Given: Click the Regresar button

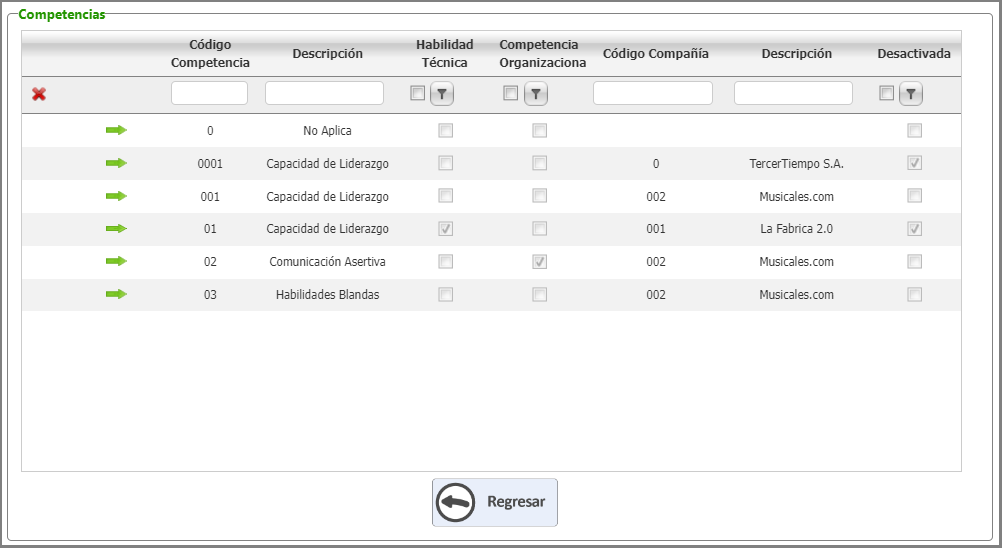Looking at the screenshot, I should click(495, 502).
